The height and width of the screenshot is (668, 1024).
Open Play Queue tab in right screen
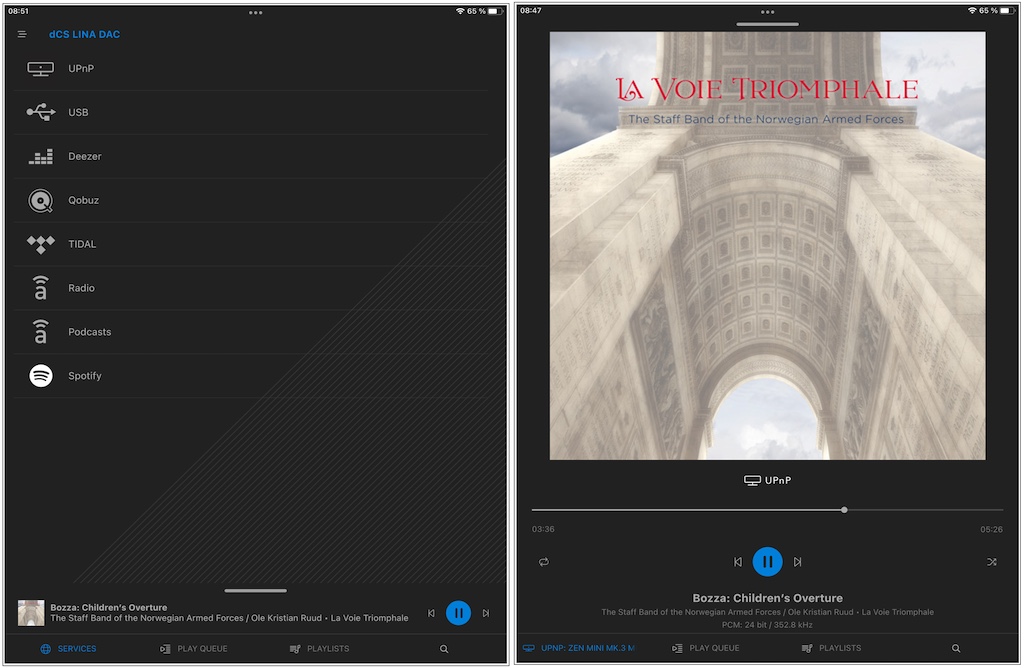[706, 648]
